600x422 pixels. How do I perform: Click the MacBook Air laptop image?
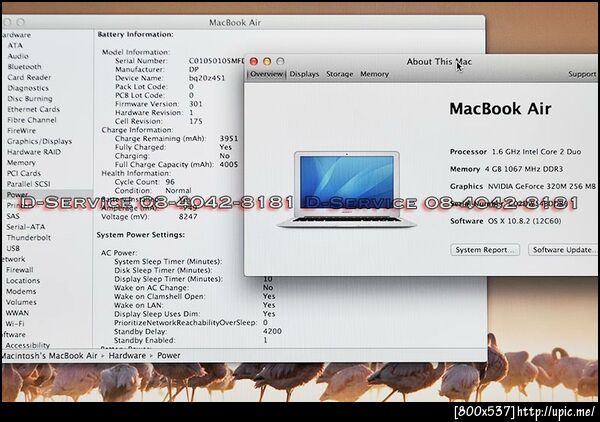(346, 189)
